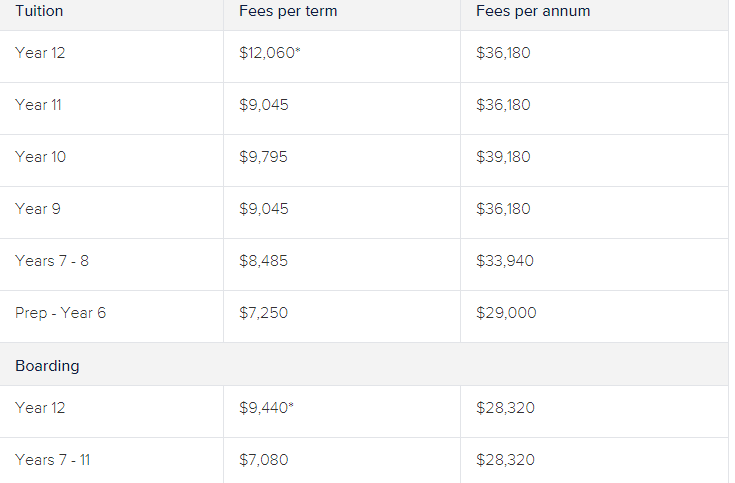Screen dimensions: 735x483
Task: Select the $33,940 annual fee cell
Action: point(504,261)
